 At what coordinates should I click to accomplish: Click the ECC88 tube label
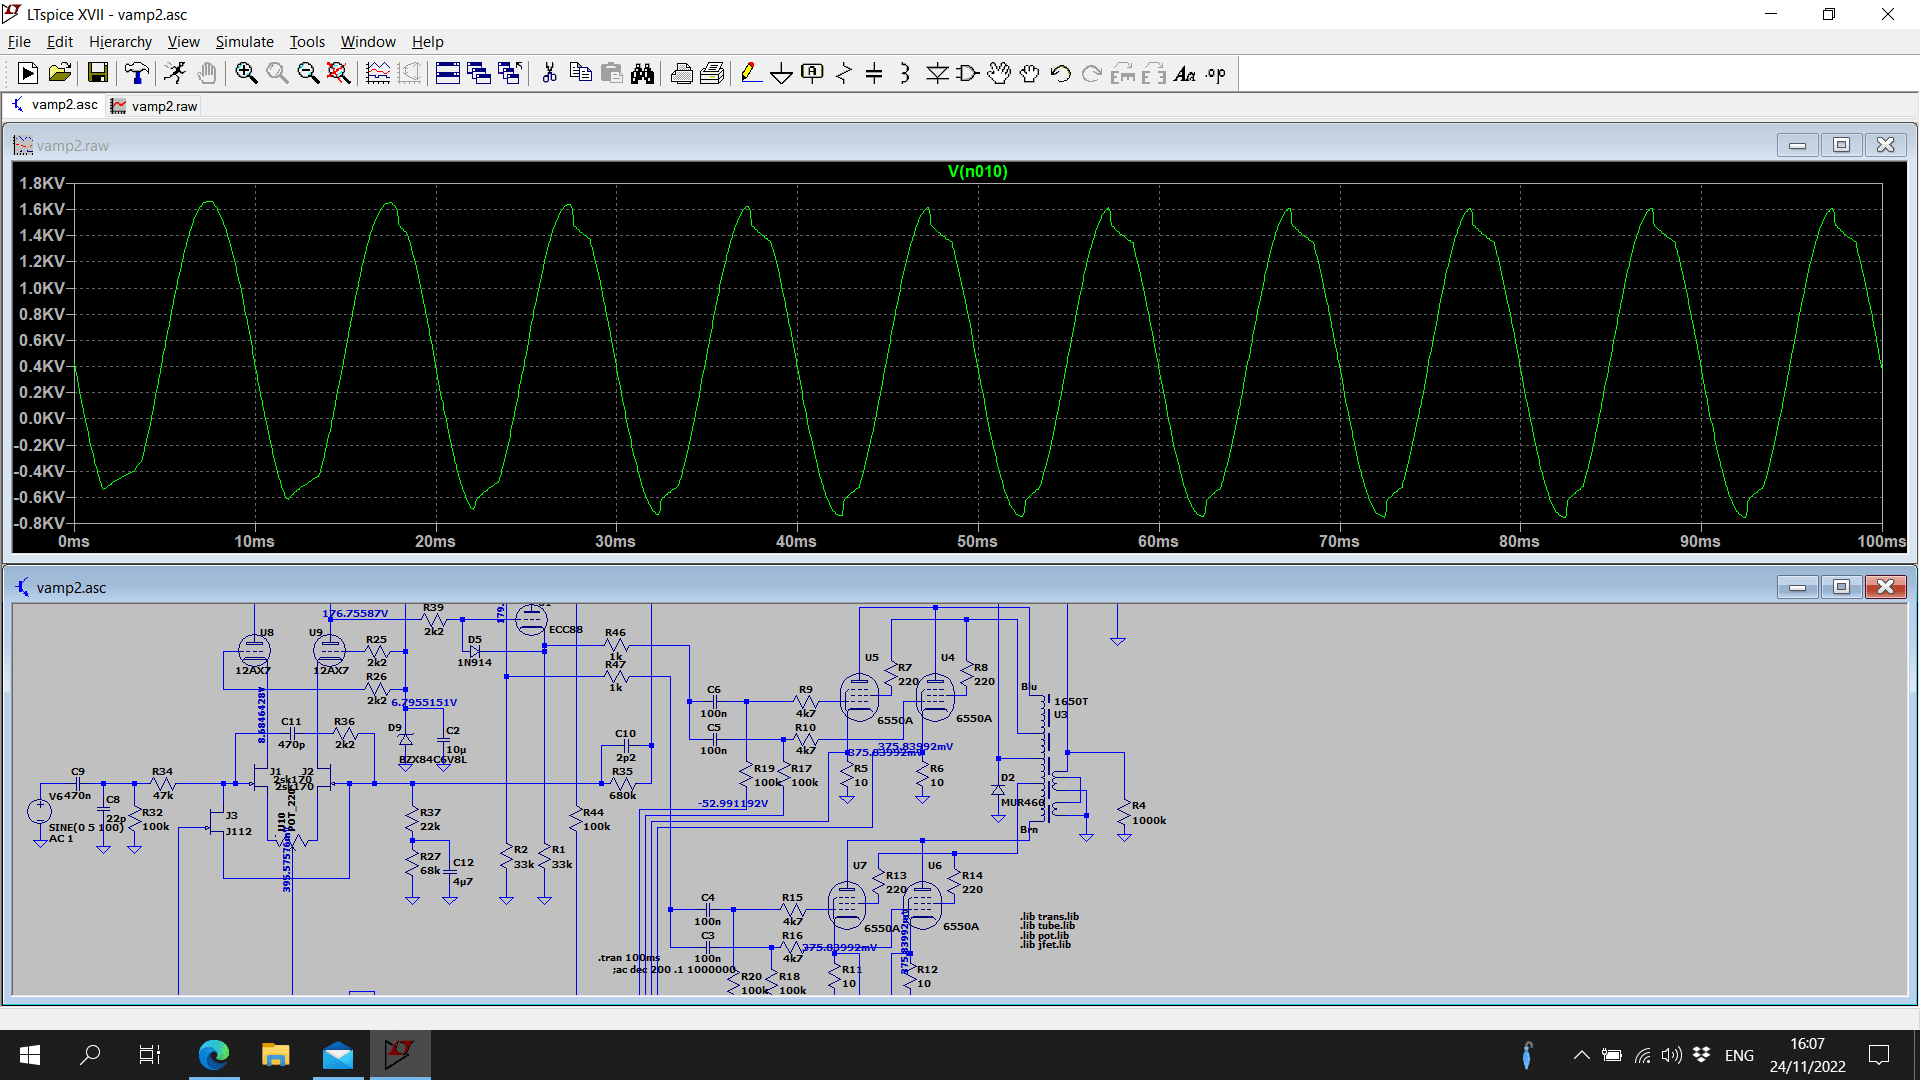pos(565,629)
